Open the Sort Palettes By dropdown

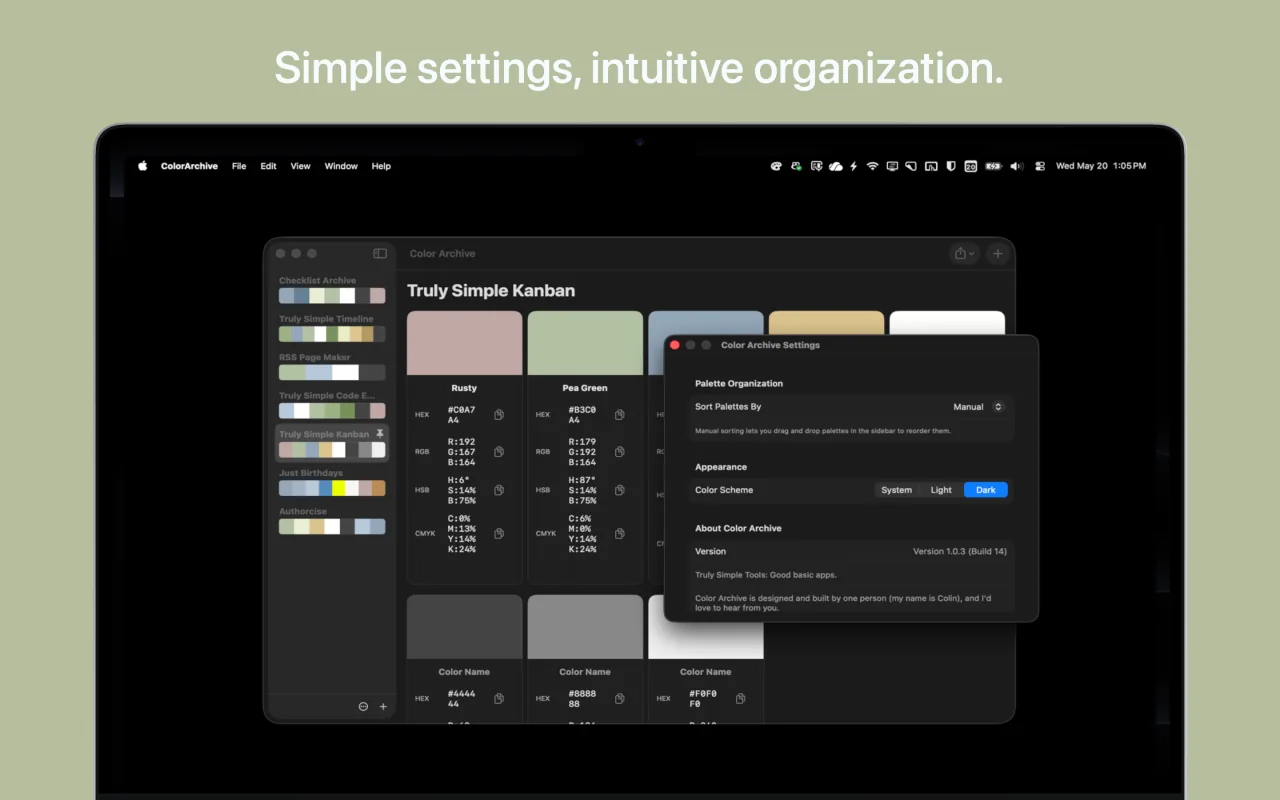click(x=978, y=407)
